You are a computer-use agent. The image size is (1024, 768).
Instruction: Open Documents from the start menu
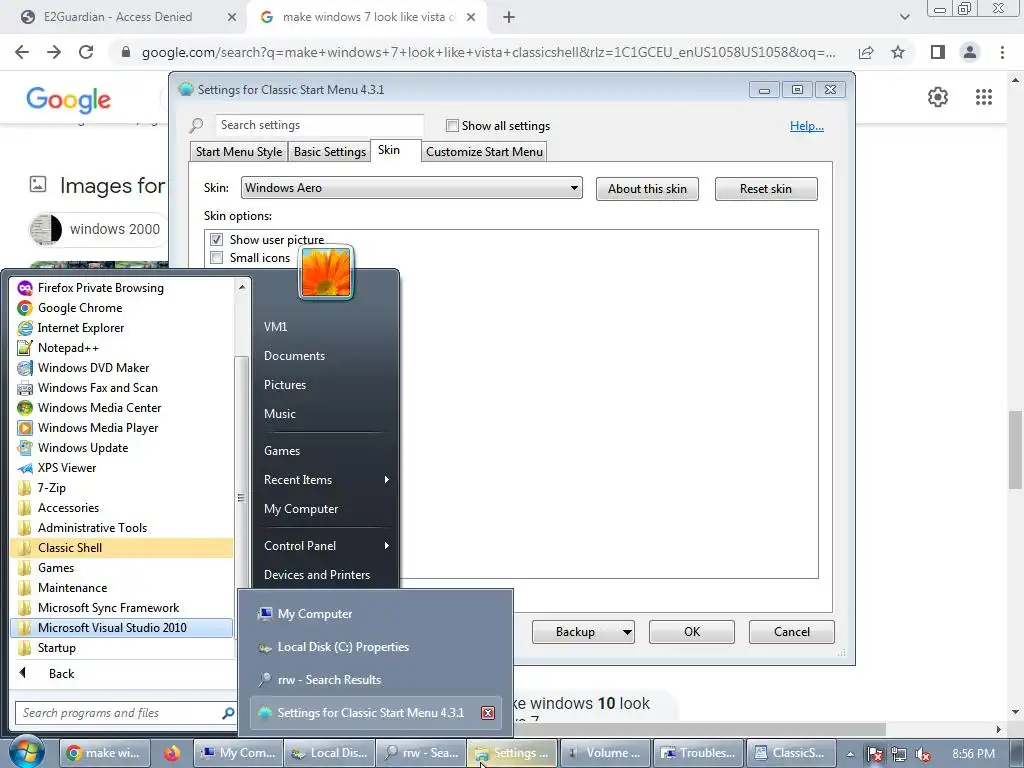[294, 356]
